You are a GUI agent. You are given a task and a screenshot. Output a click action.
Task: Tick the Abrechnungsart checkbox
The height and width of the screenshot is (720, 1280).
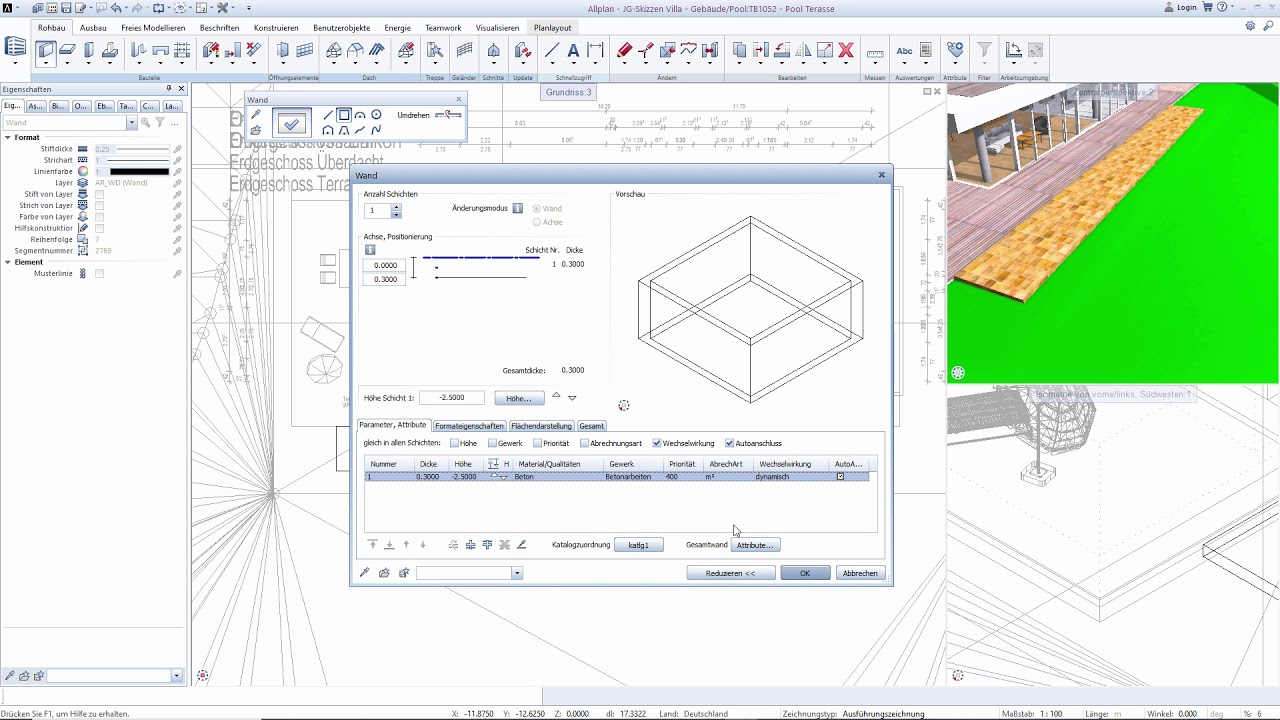pyautogui.click(x=585, y=443)
